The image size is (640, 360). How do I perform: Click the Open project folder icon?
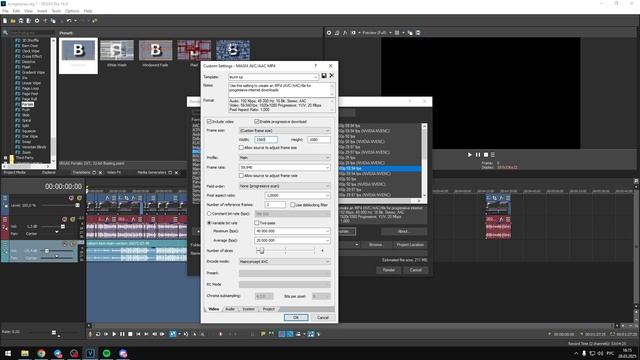point(13,21)
